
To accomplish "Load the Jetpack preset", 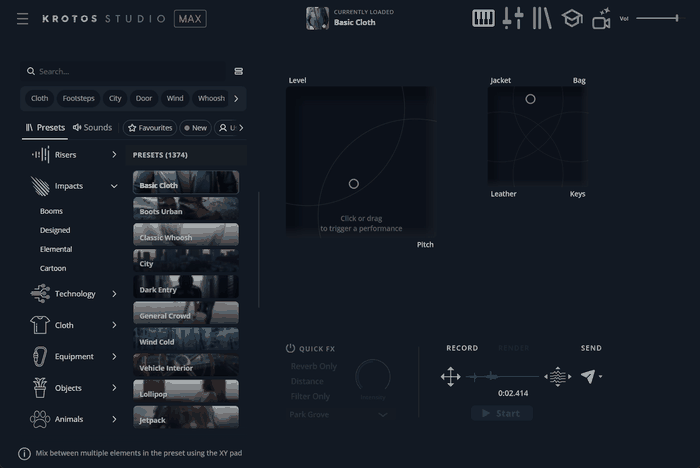I will (186, 418).
